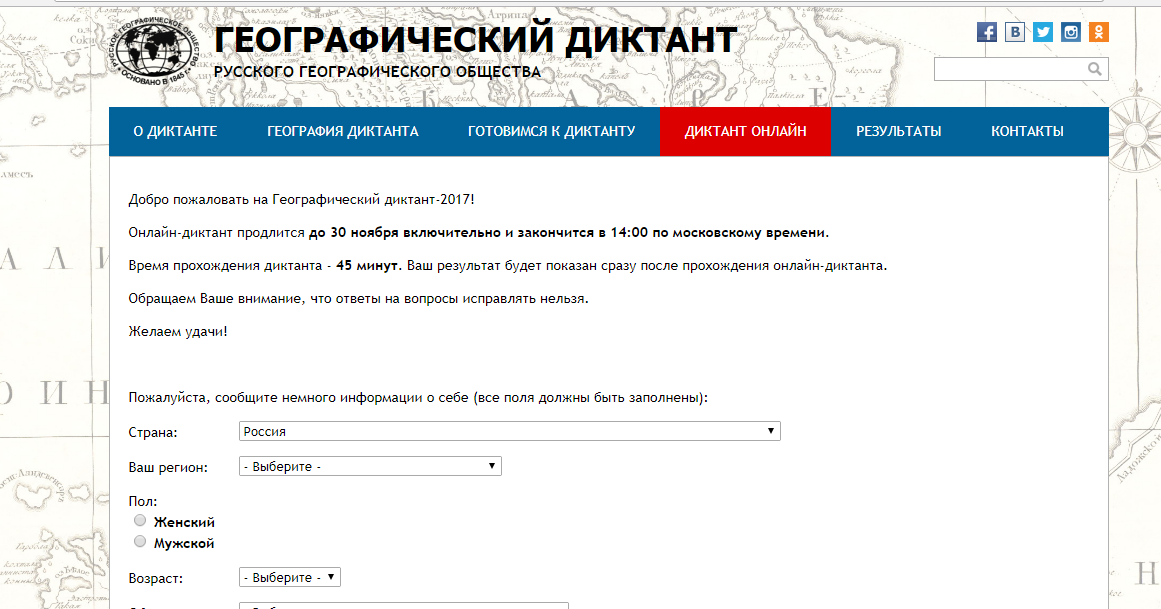The image size is (1161, 609).
Task: Click the bold '45 минут' text
Action: coord(368,265)
